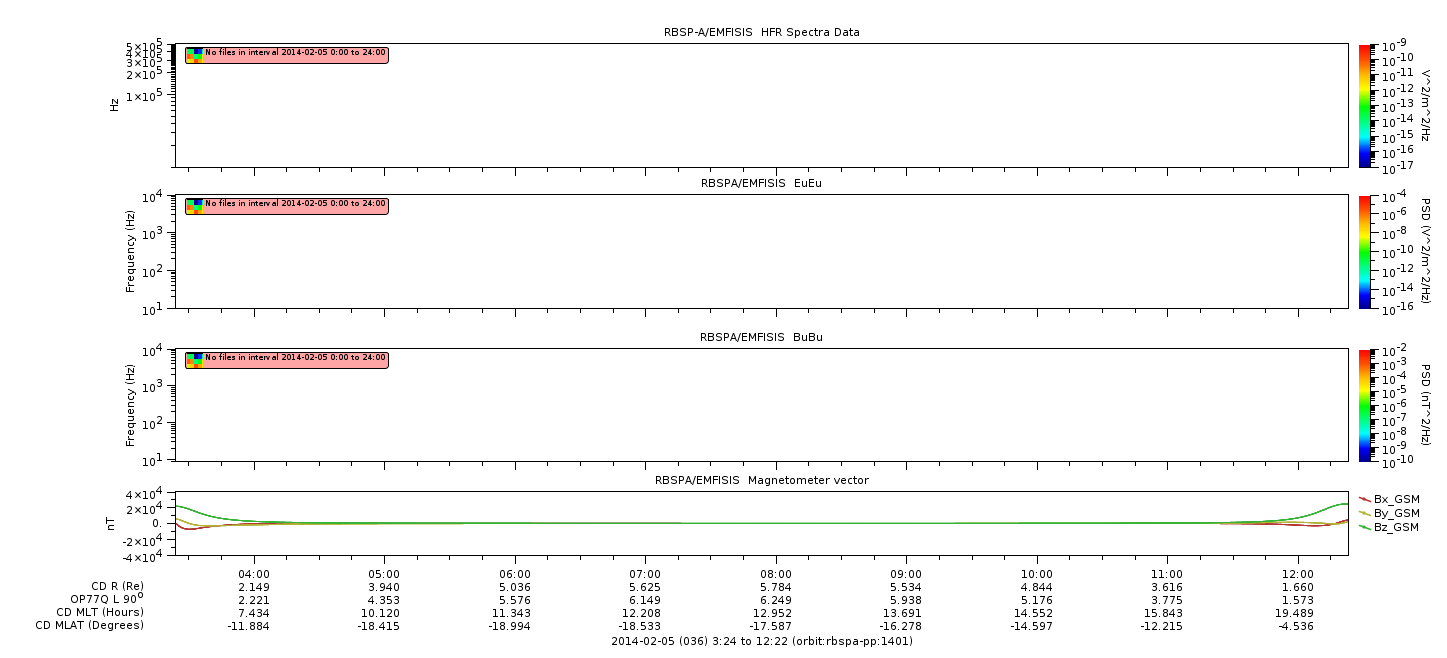
Task: Select the 'RBSPA/EMFISIS Magnetometer vector' plot title
Action: pos(761,480)
